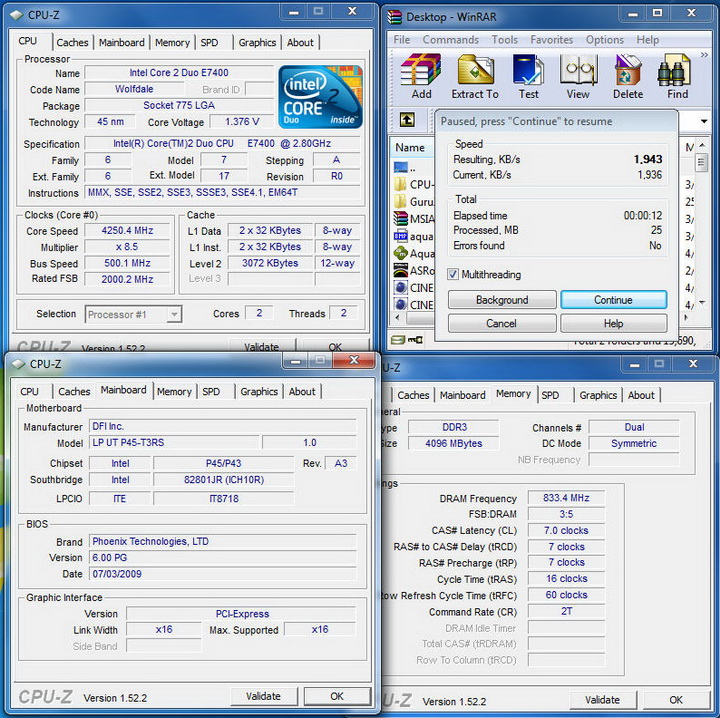This screenshot has height=718, width=720.
Task: Click the Find binoculars icon in WinRAR
Action: 674,70
